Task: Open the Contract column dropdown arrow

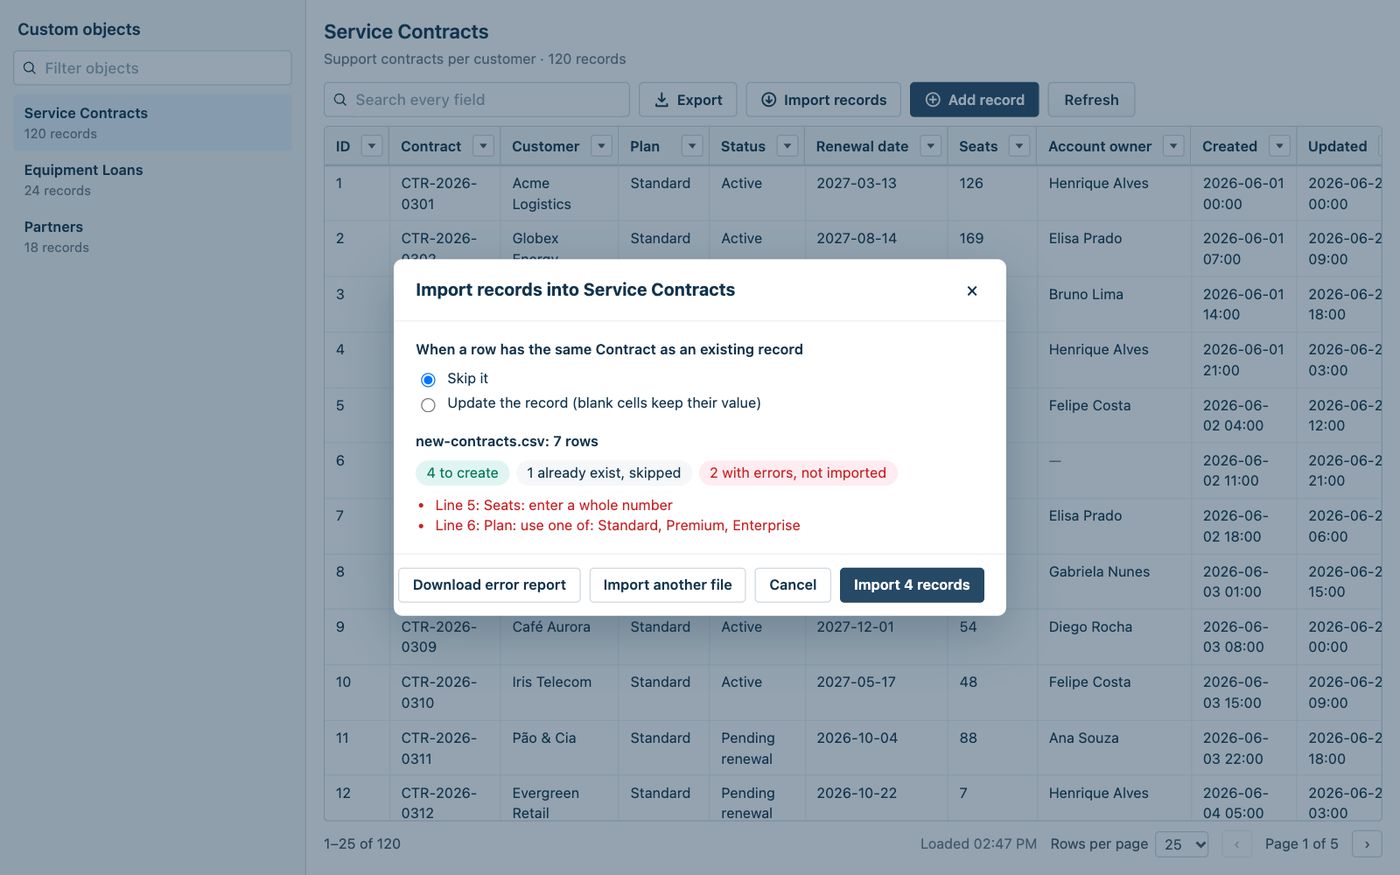Action: 483,146
